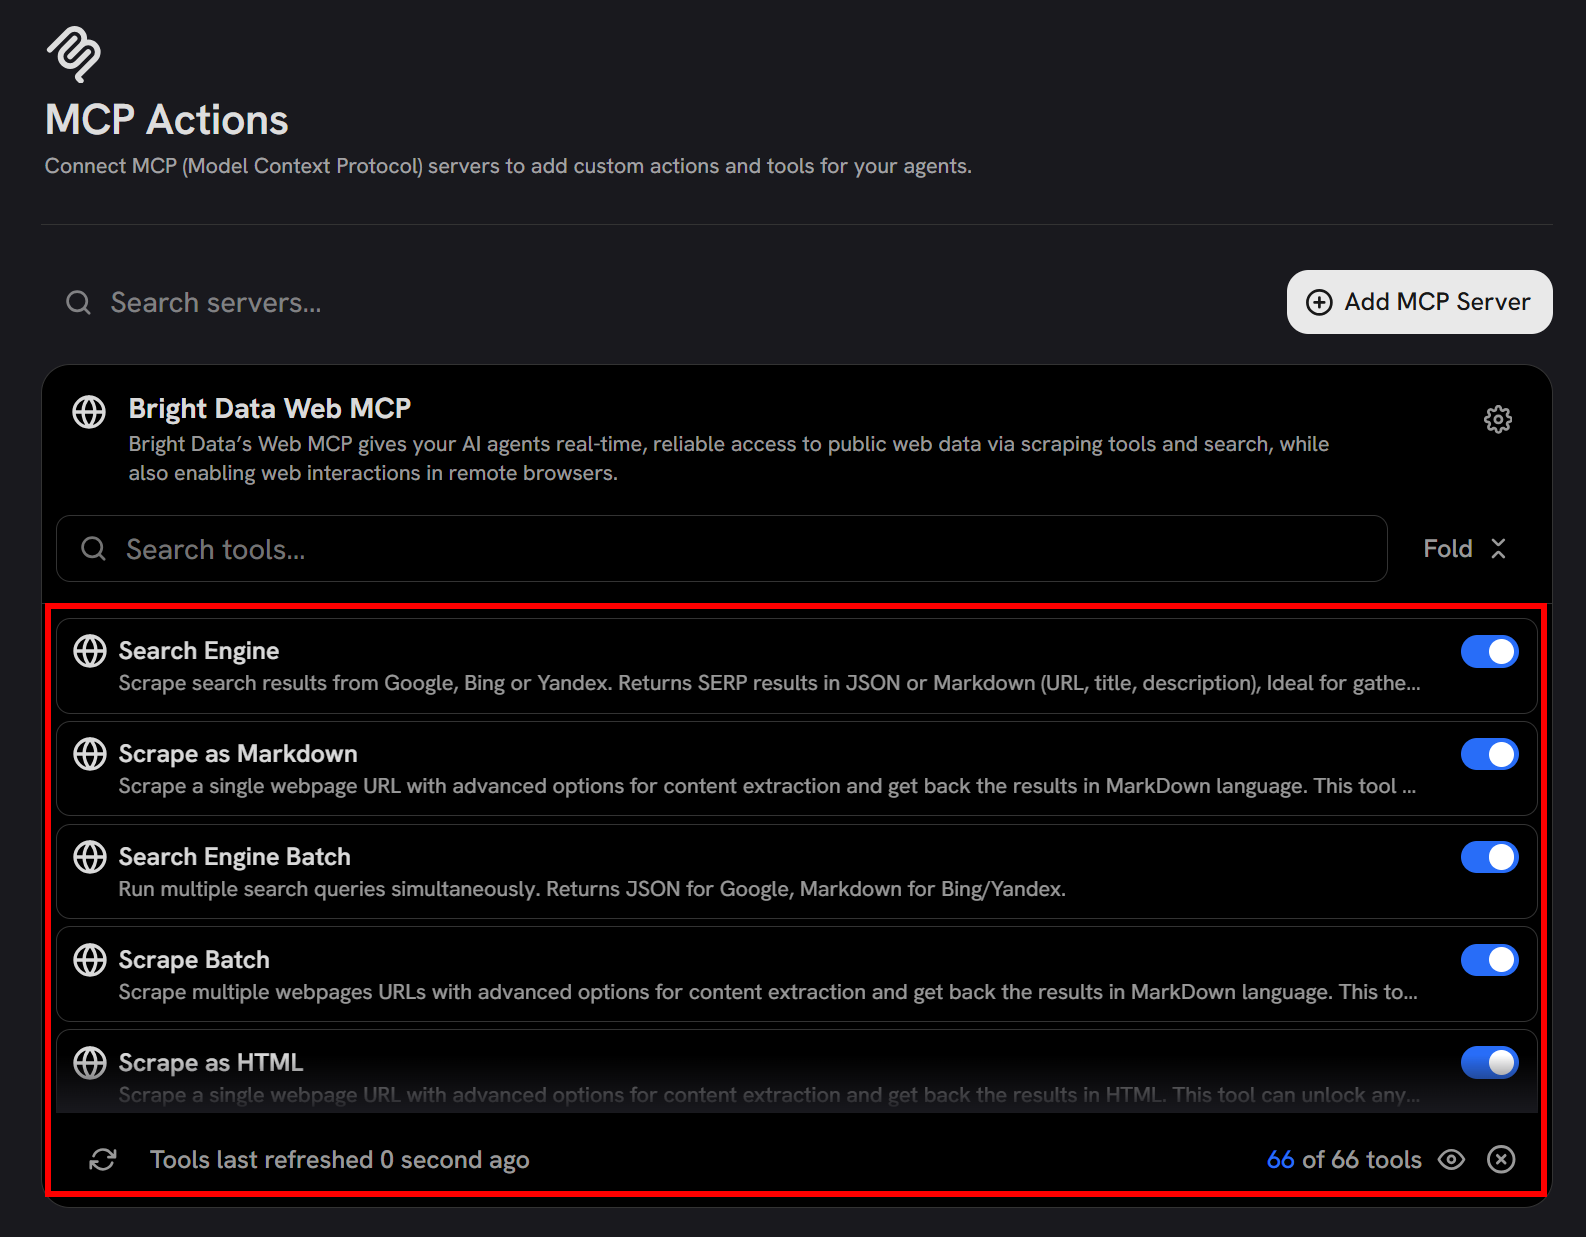Click the Search Engine tool globe icon

(90, 651)
